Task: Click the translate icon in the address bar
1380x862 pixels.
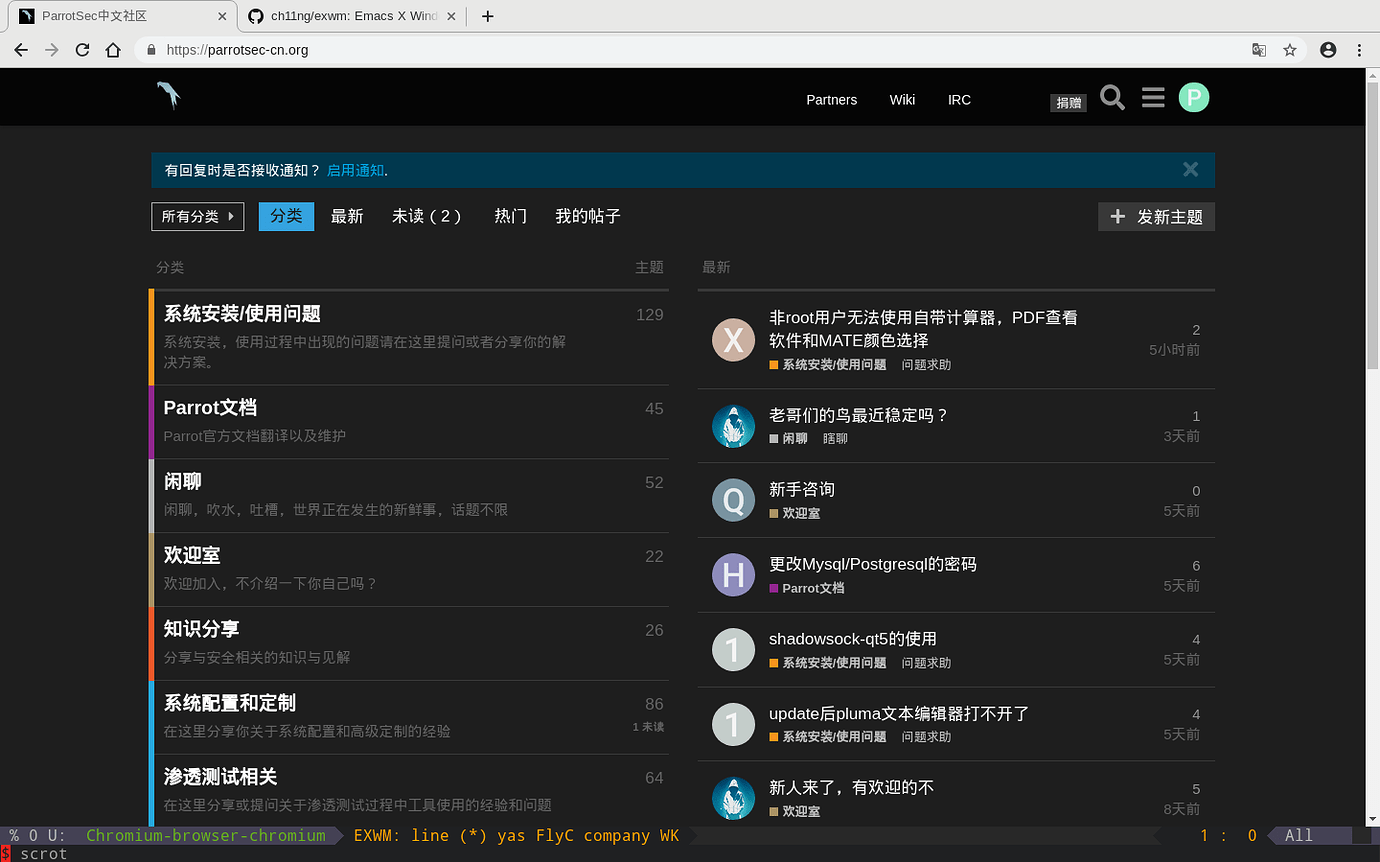Action: click(1258, 49)
